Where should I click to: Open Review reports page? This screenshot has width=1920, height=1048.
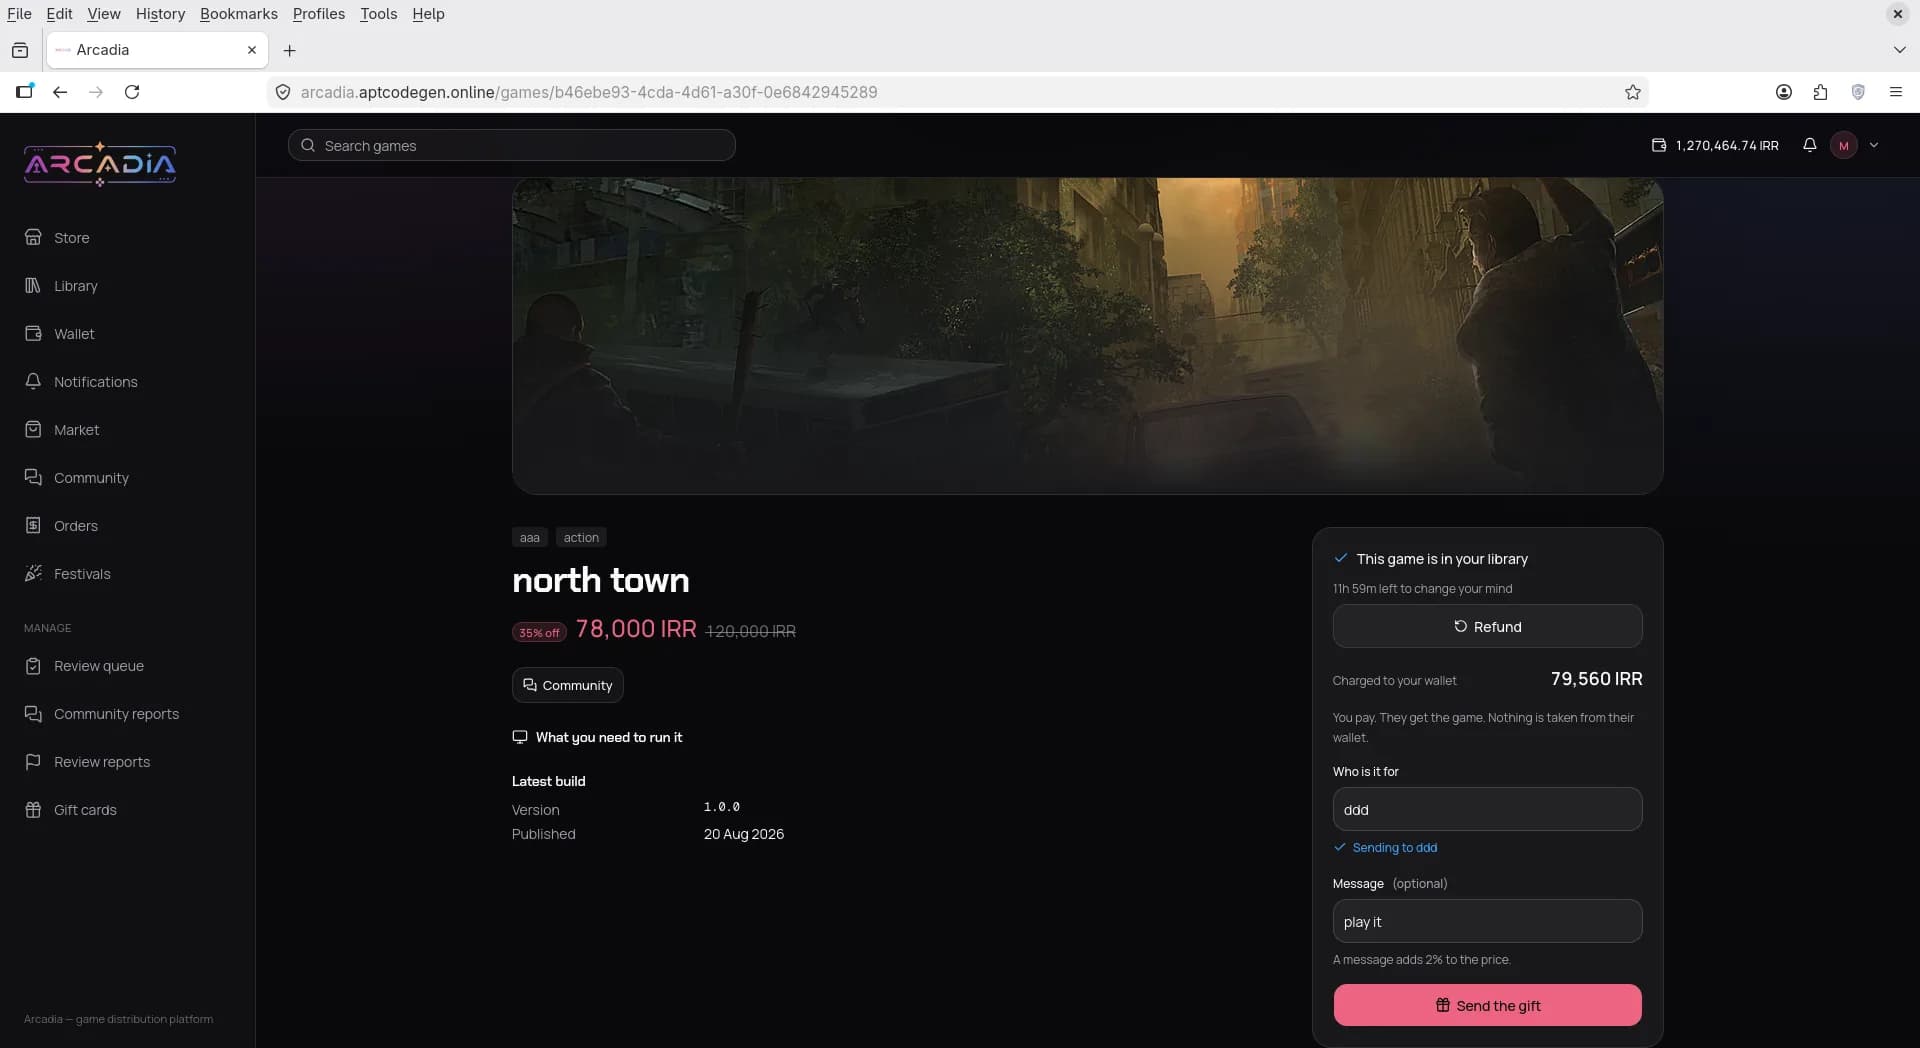[x=101, y=762]
